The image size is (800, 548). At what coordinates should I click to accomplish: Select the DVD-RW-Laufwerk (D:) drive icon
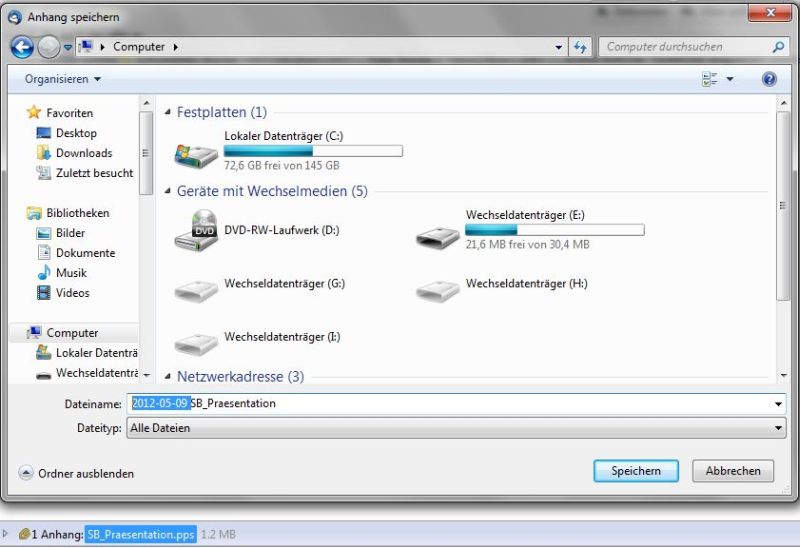click(x=196, y=231)
